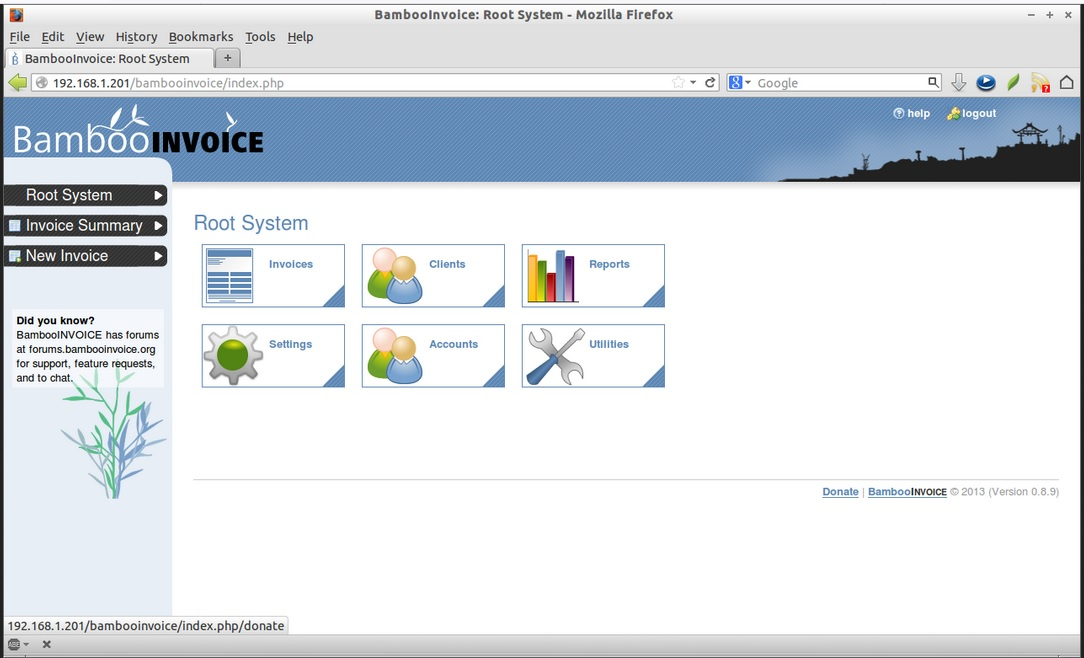Bookmark this page with the star icon
The width and height of the screenshot is (1084, 658).
click(x=678, y=83)
